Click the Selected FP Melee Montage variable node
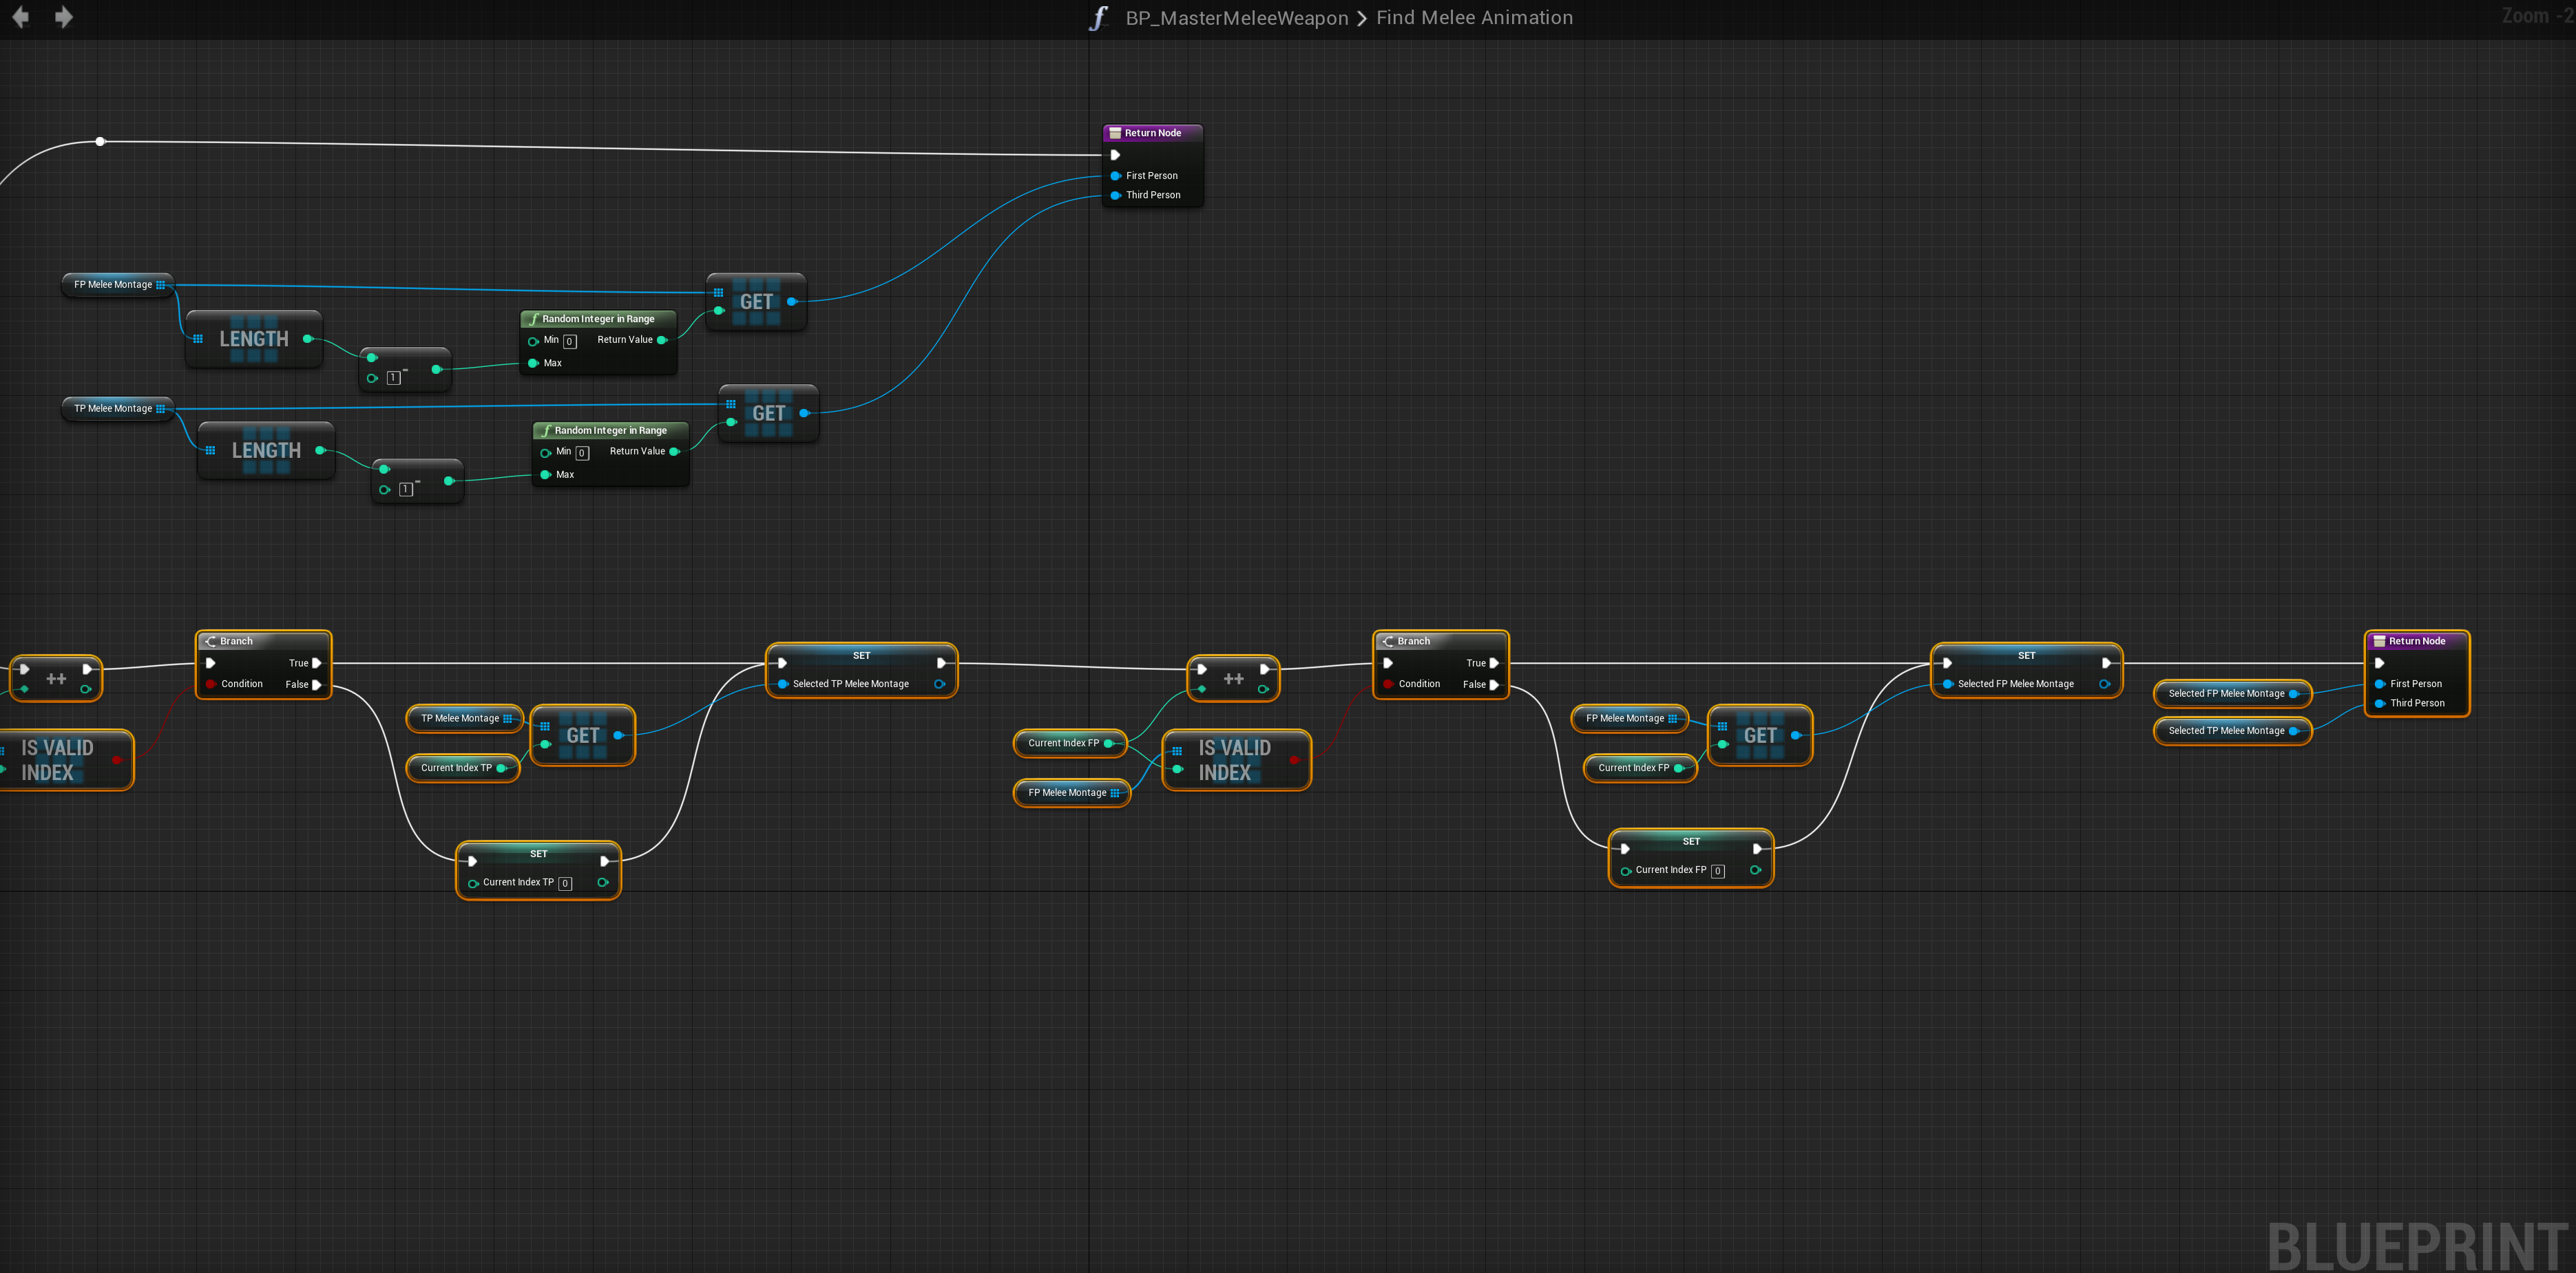Image resolution: width=2576 pixels, height=1273 pixels. [2225, 694]
